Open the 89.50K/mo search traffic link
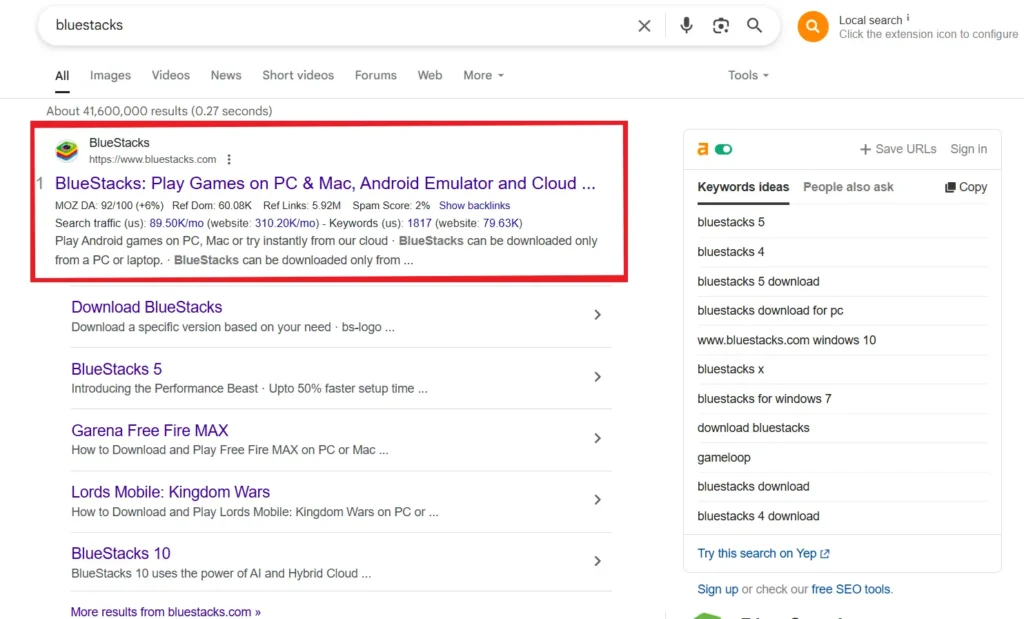Image resolution: width=1024 pixels, height=619 pixels. point(176,223)
